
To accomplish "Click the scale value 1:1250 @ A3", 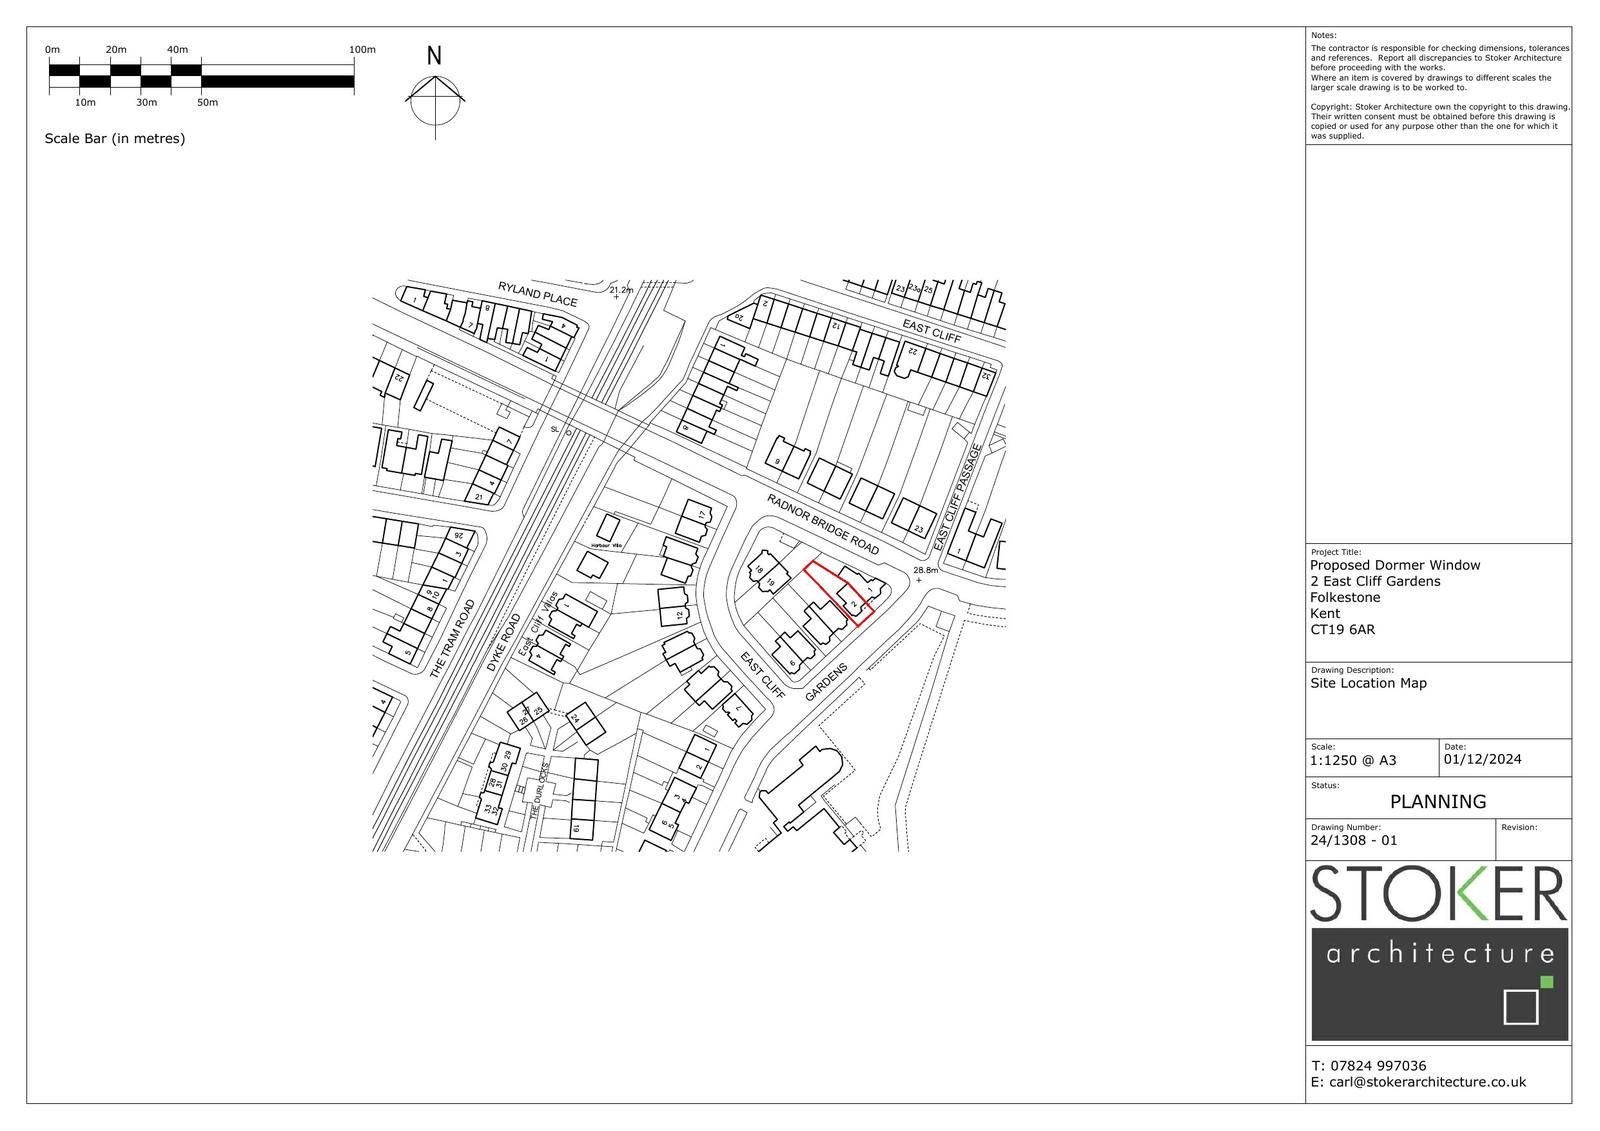I will coord(1353,760).
